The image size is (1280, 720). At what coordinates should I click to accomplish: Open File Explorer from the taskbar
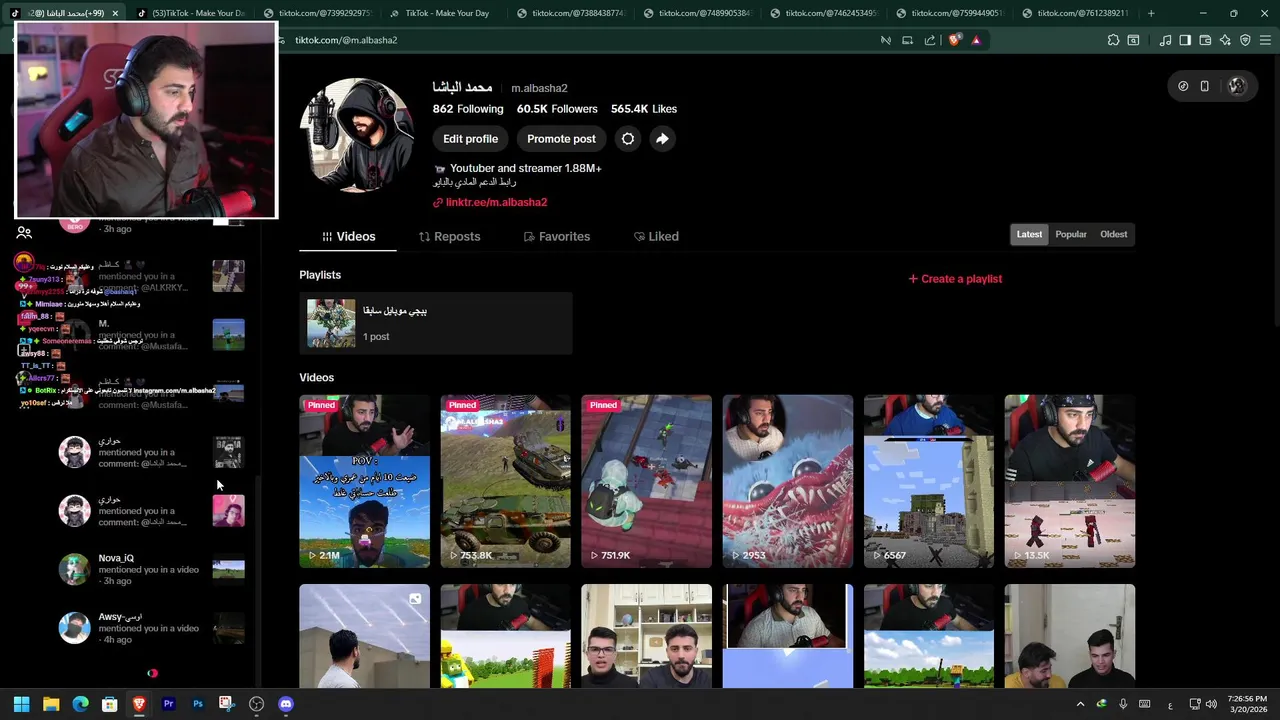point(51,704)
